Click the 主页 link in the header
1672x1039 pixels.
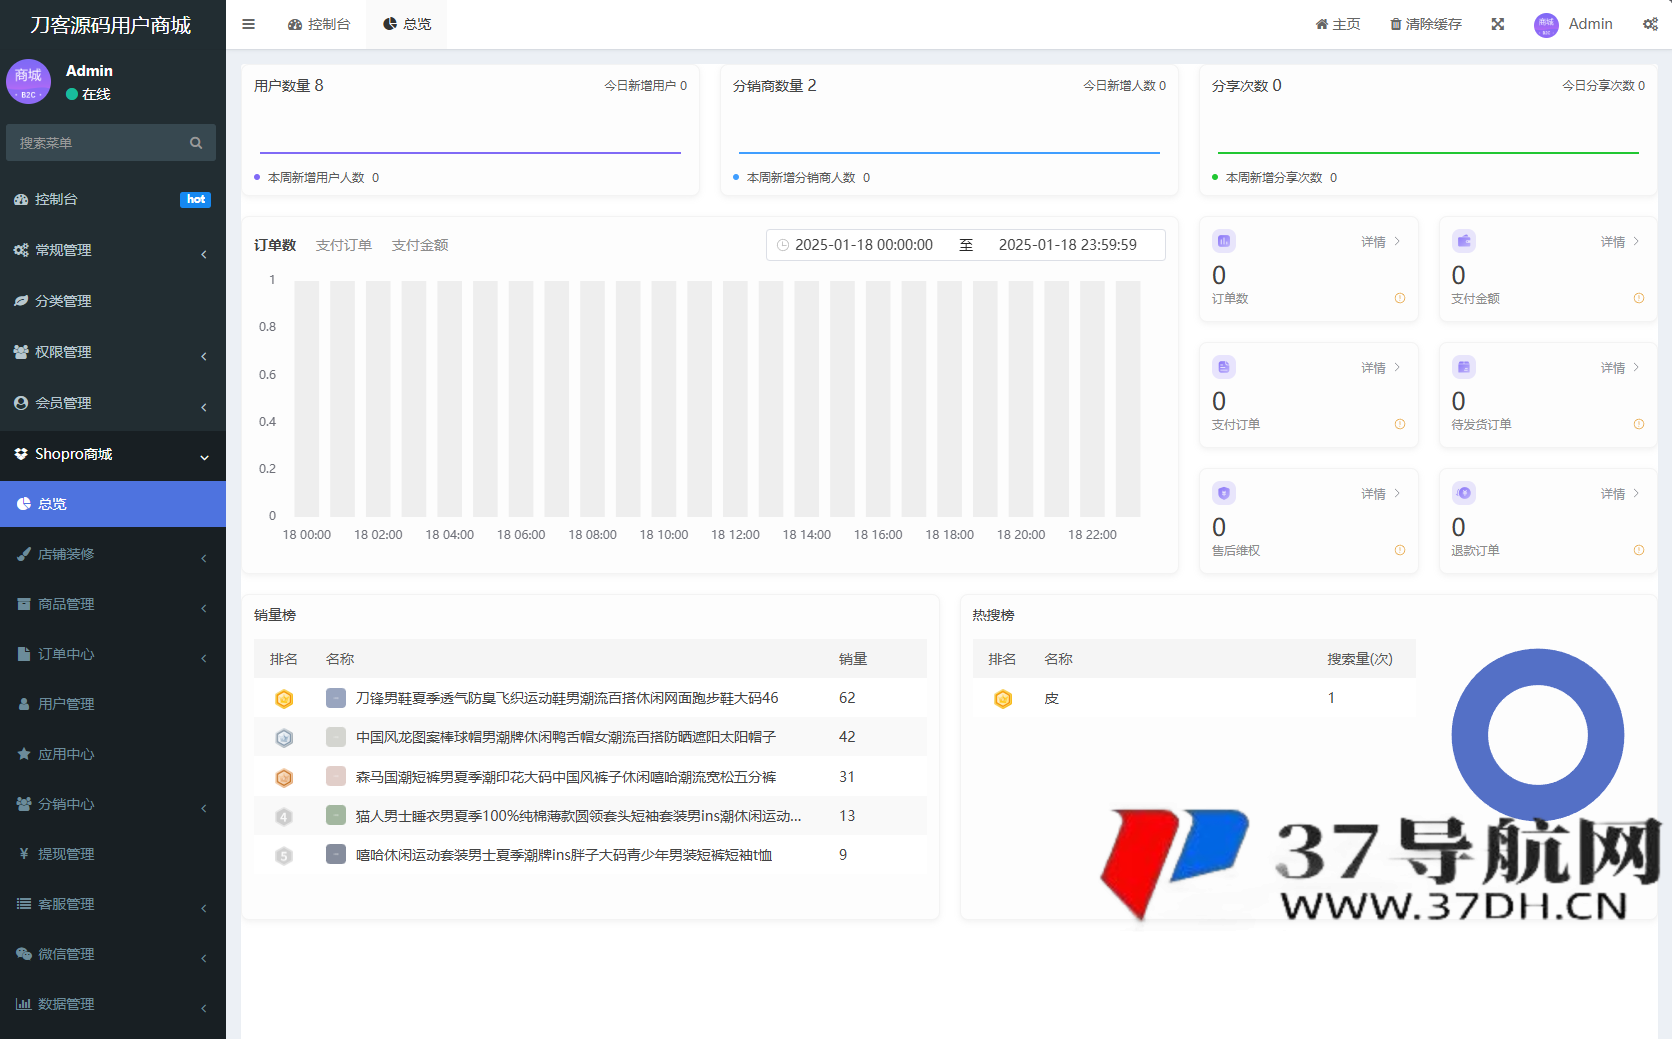point(1338,23)
